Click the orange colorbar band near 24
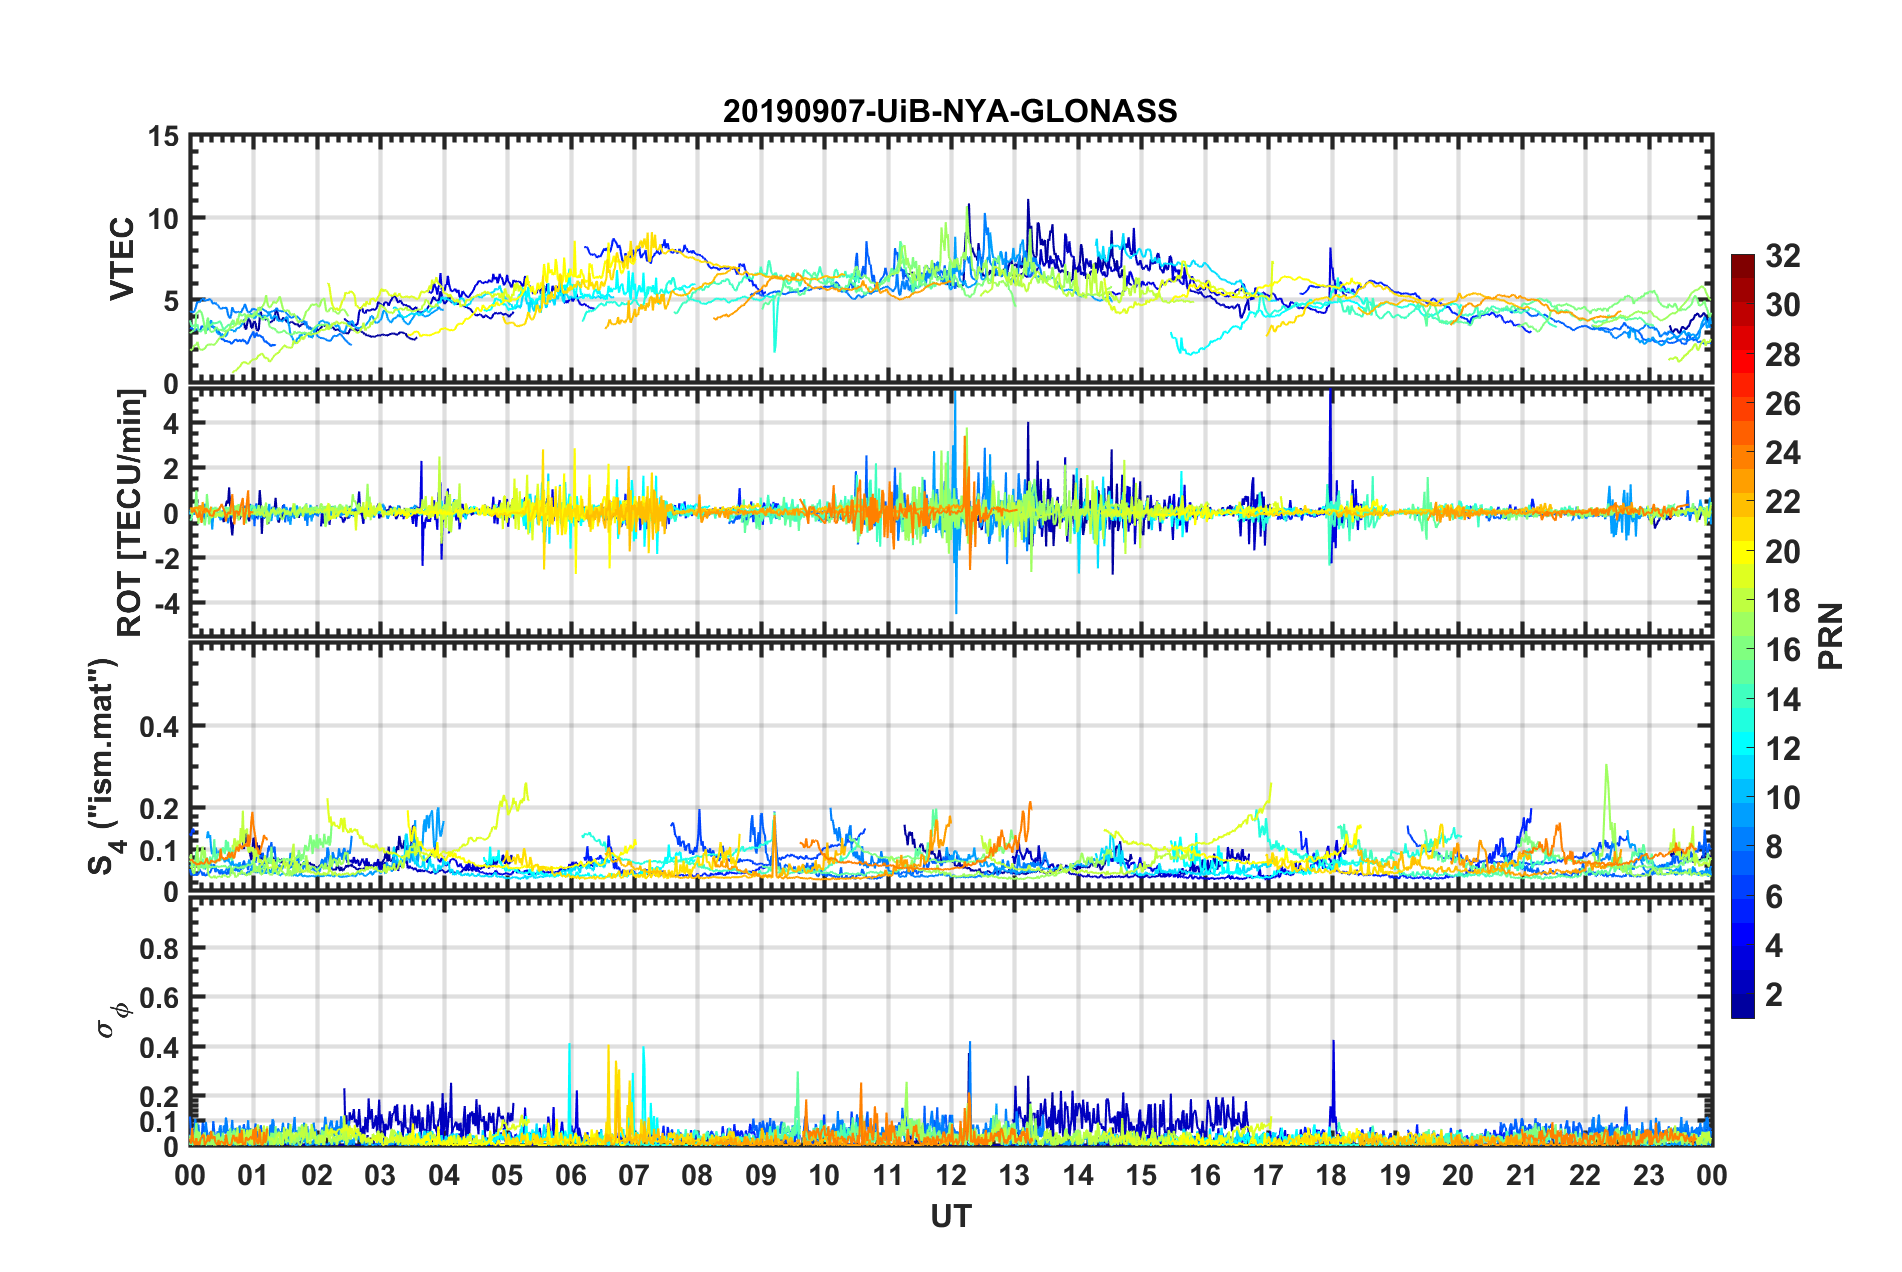 coord(1742,454)
